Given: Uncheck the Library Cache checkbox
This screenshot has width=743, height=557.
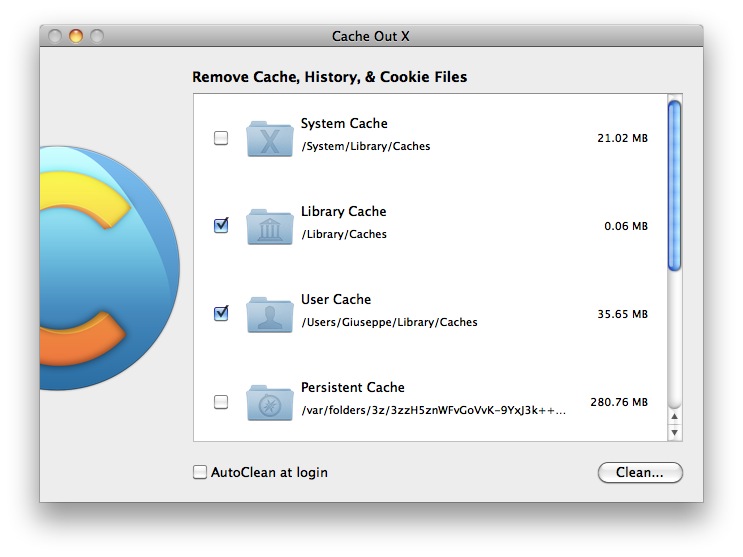Looking at the screenshot, I should pyautogui.click(x=221, y=226).
